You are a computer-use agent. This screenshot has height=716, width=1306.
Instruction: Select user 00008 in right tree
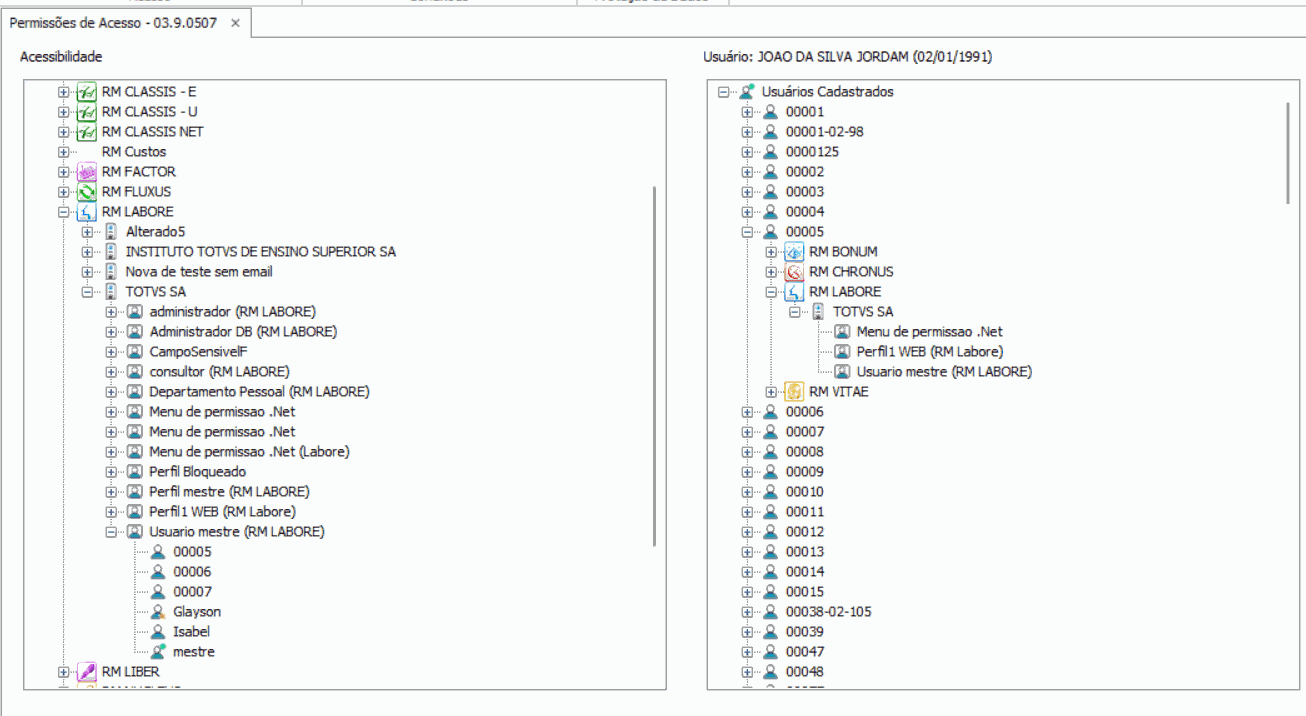(805, 452)
